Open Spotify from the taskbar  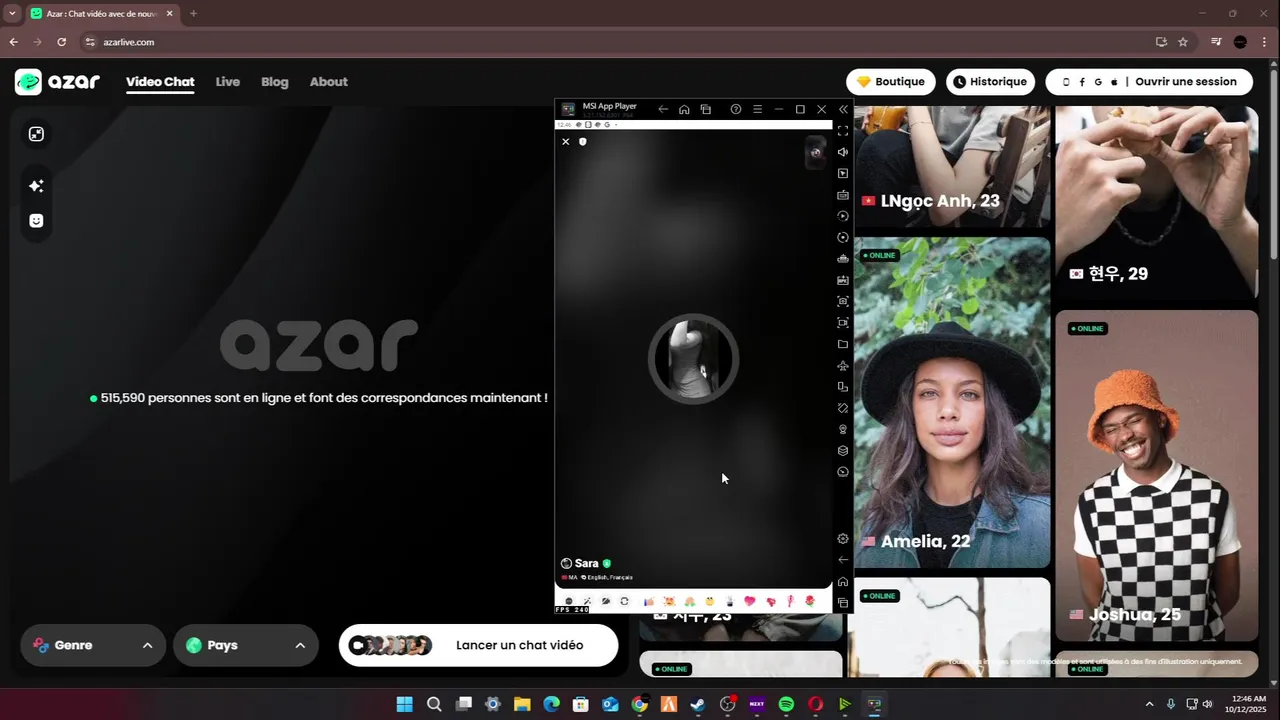[x=786, y=704]
